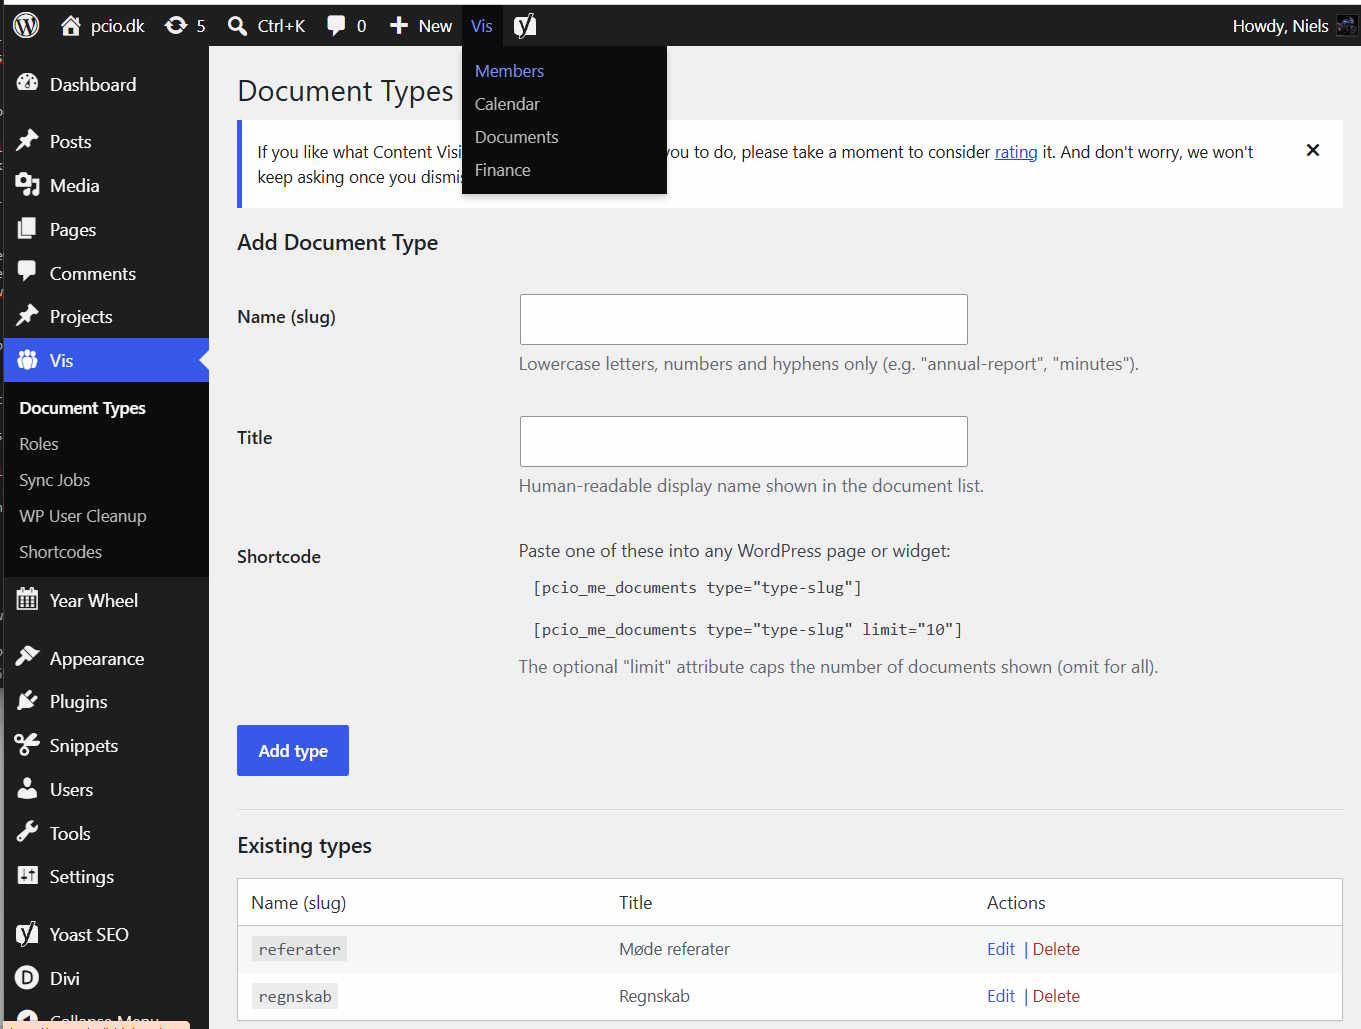Click the Divi circle icon
The height and width of the screenshot is (1029, 1361).
(27, 977)
